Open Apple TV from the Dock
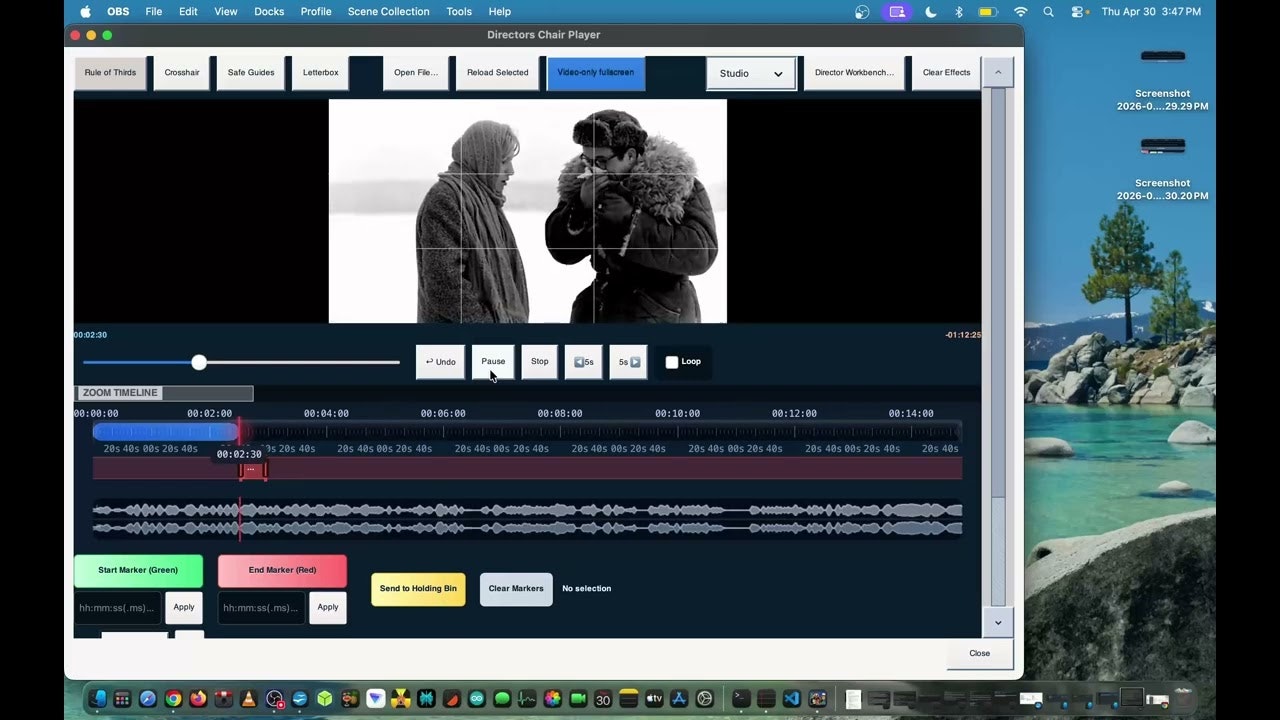The image size is (1280, 720). point(654,699)
